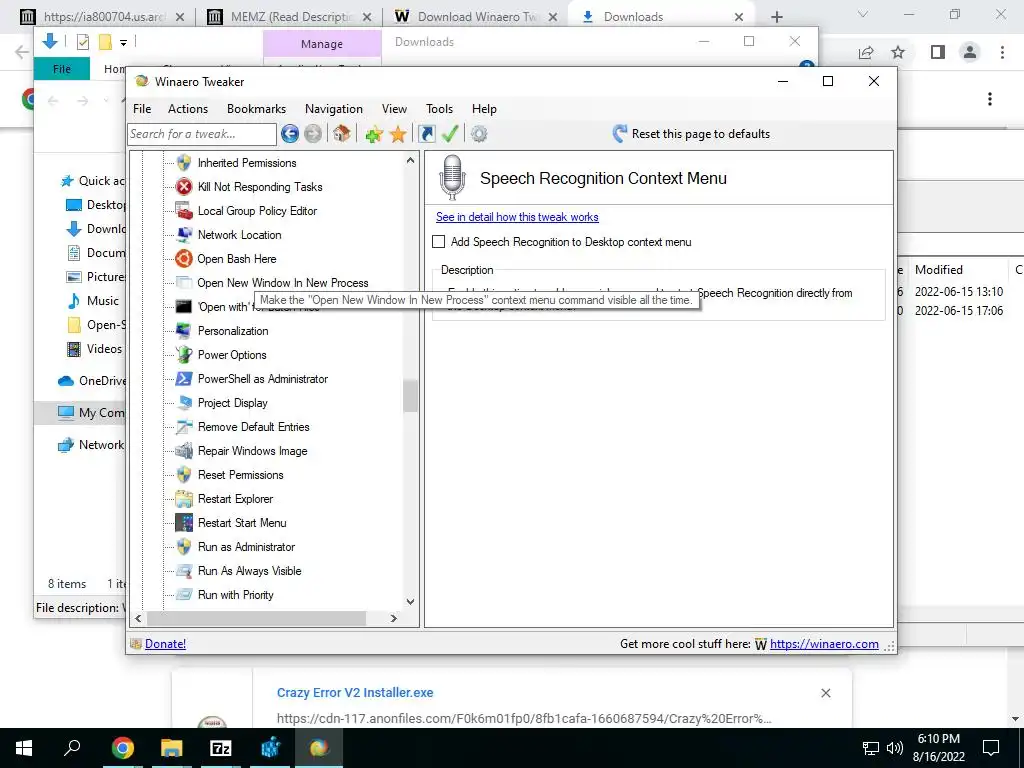
Task: Select Restart Explorer tweak
Action: (235, 499)
